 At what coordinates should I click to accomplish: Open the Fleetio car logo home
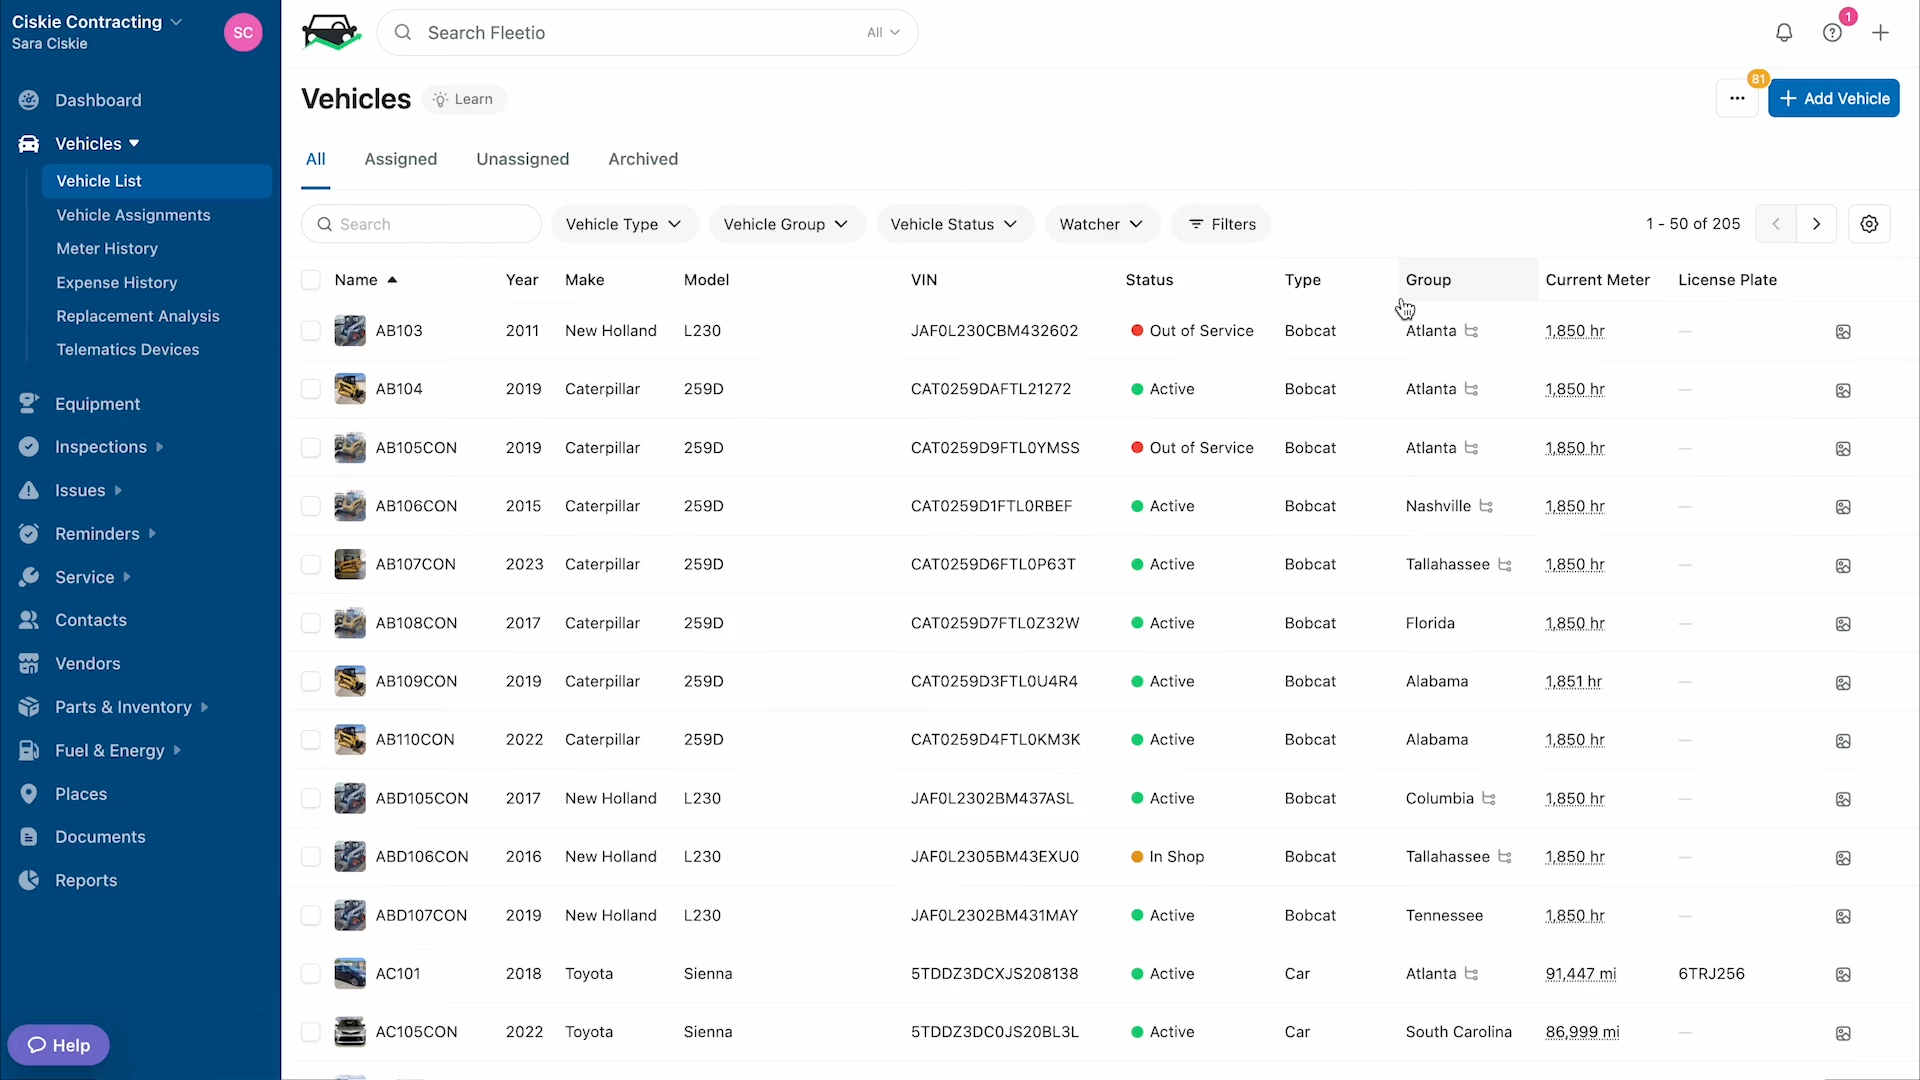[331, 33]
